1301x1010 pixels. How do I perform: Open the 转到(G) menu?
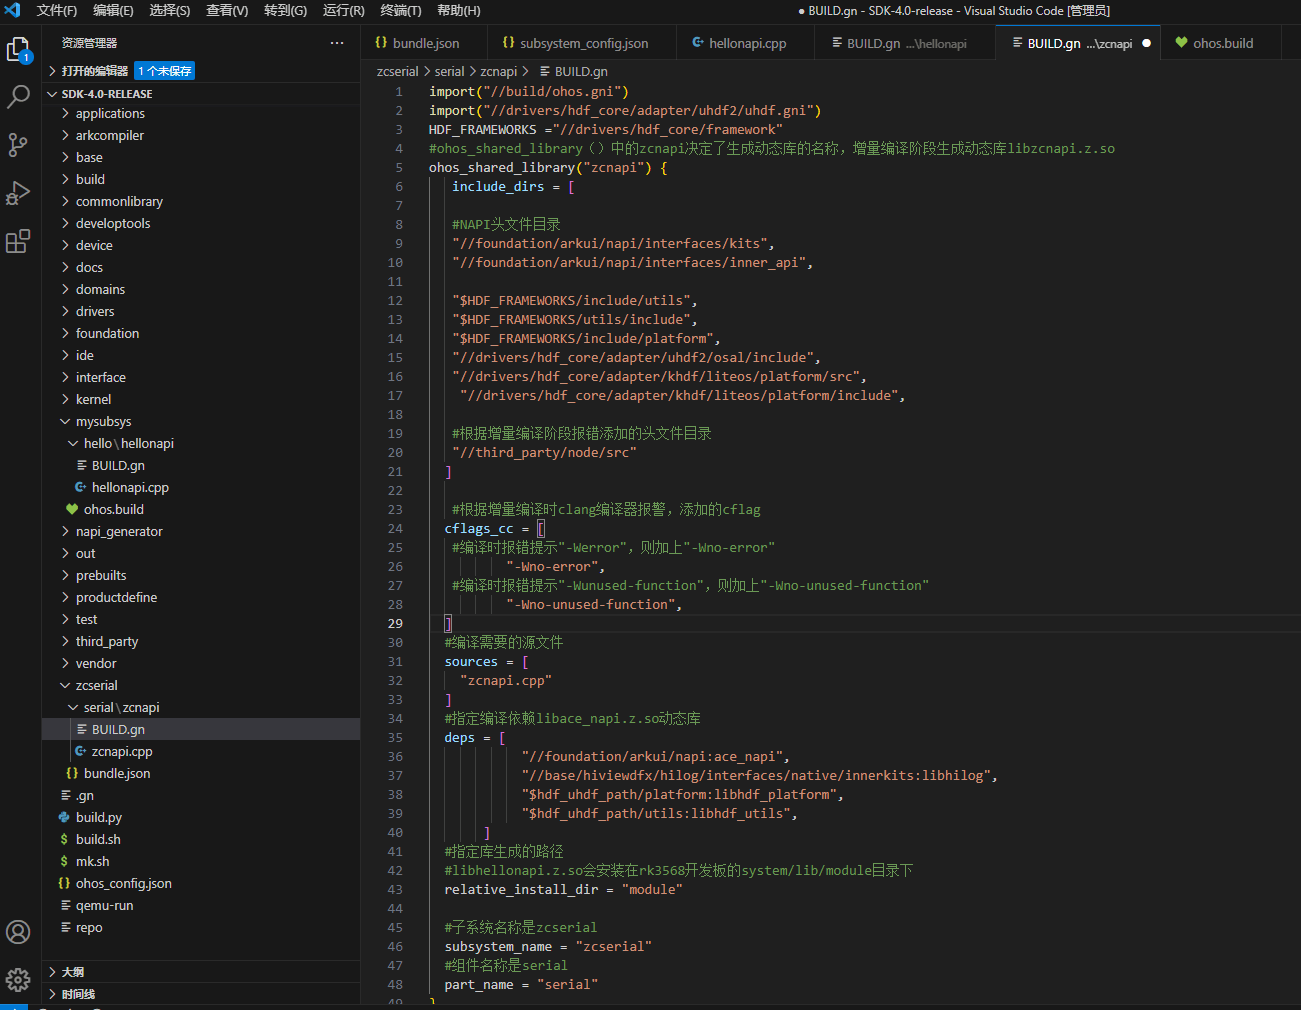285,10
